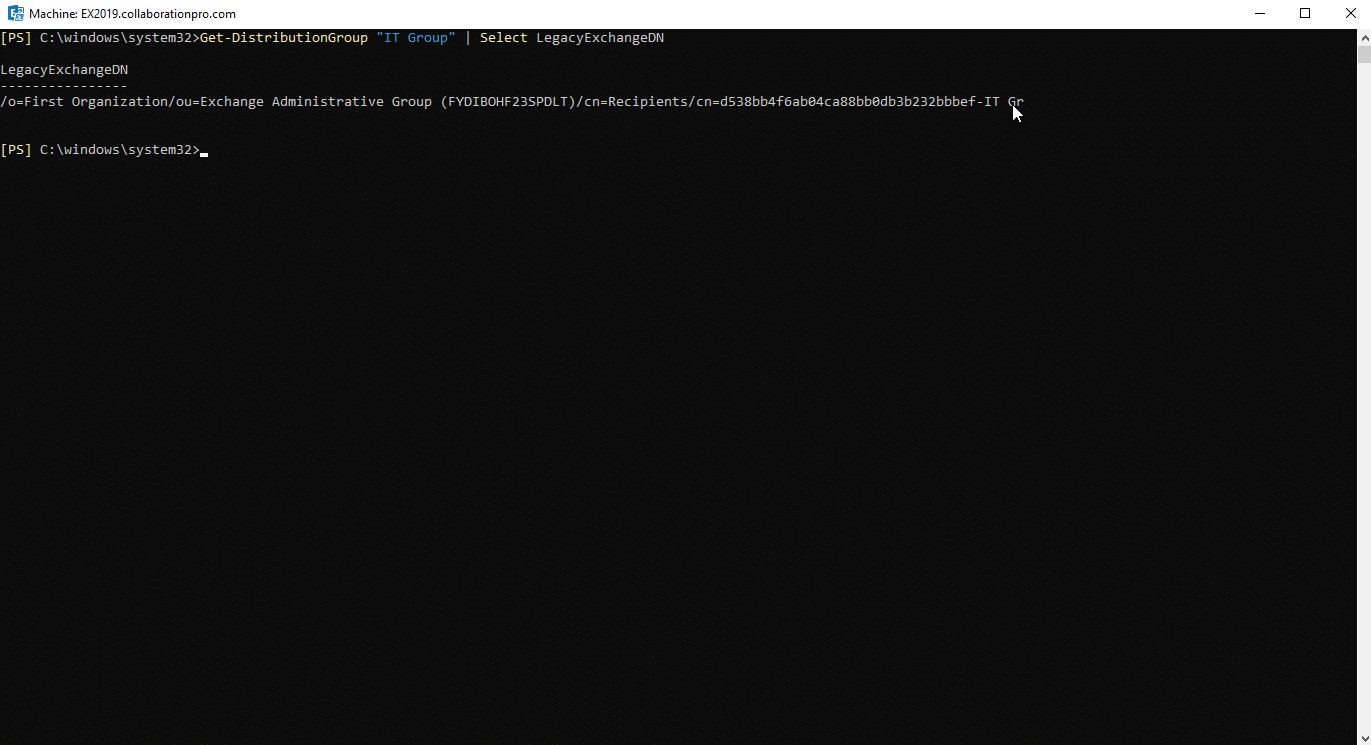Image resolution: width=1371 pixels, height=745 pixels.
Task: Click the remote machine application icon
Action: pos(14,13)
